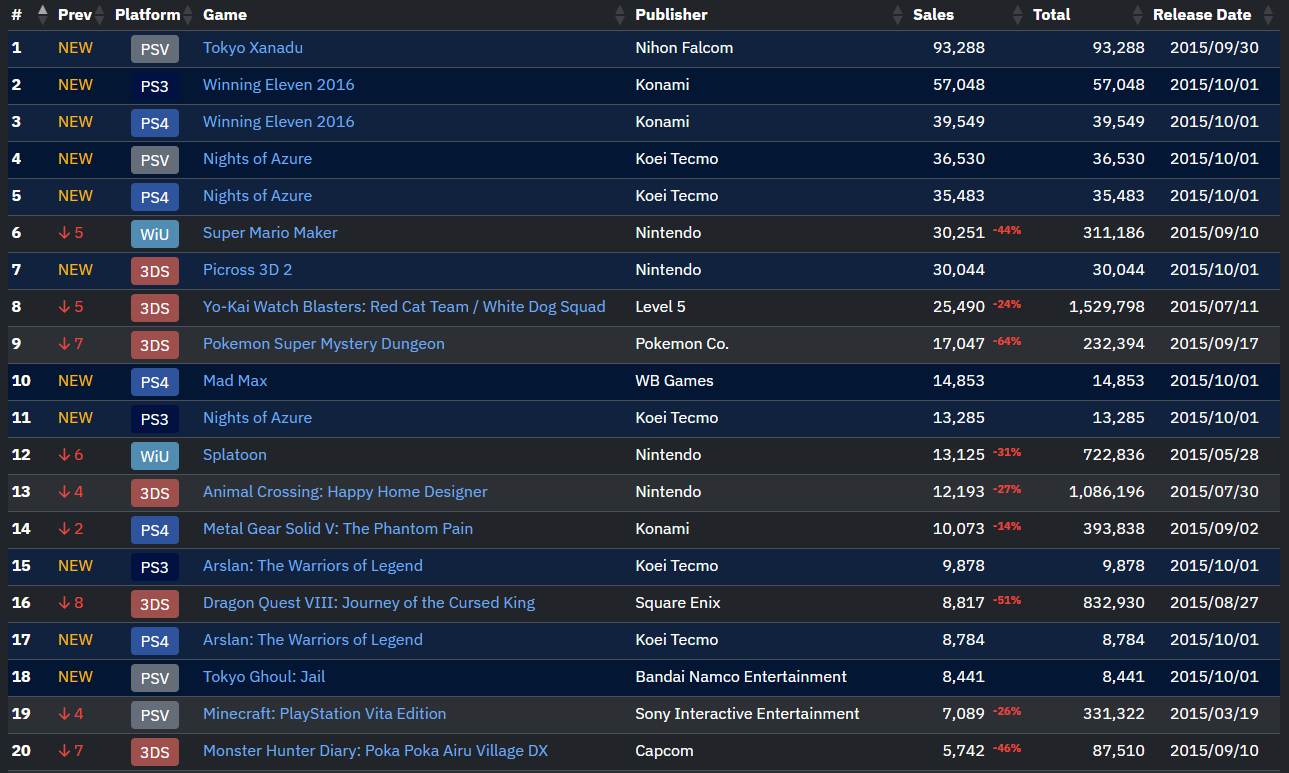Viewport: 1289px width, 773px height.
Task: Click the sort arrows beside the Total header
Action: [x=1138, y=15]
